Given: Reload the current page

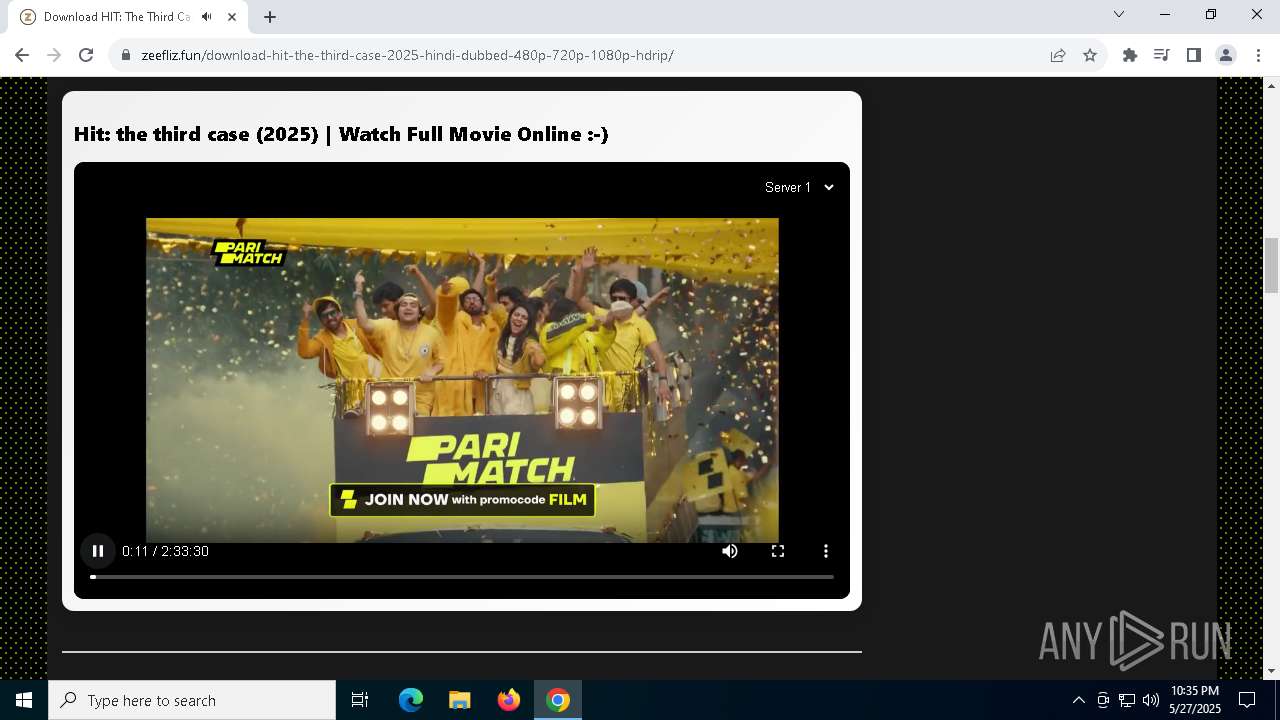Looking at the screenshot, I should pyautogui.click(x=86, y=55).
